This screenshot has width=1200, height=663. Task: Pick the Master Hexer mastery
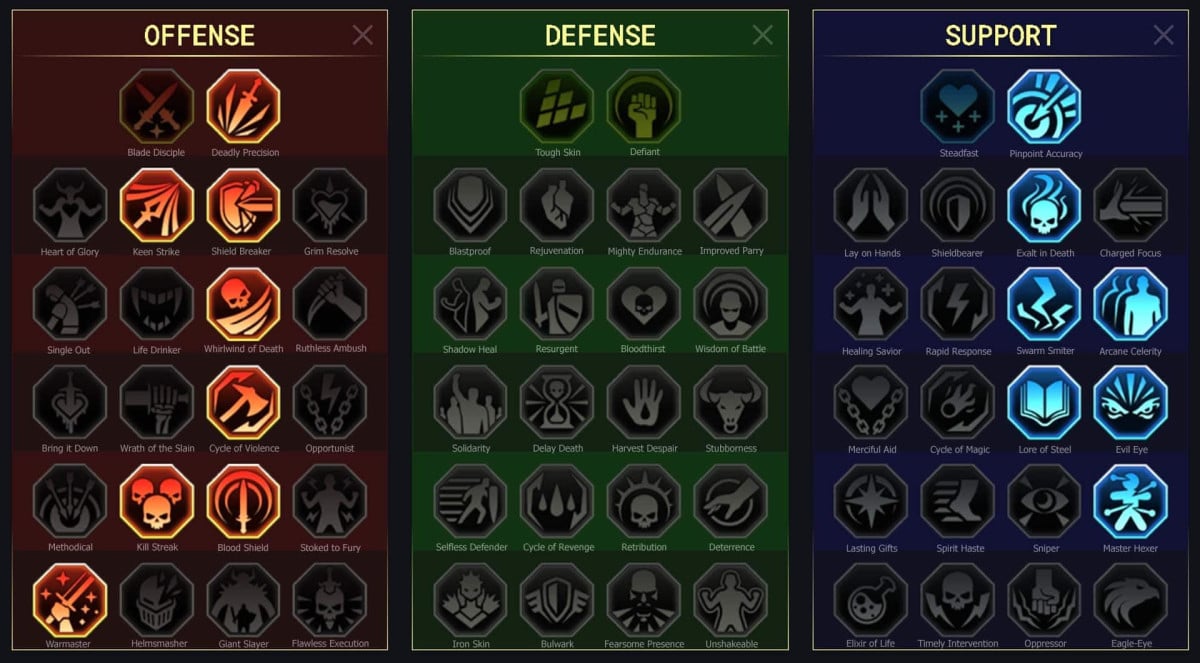pyautogui.click(x=1131, y=501)
